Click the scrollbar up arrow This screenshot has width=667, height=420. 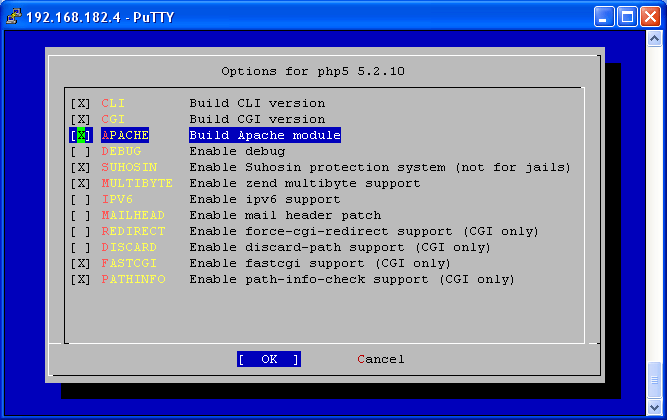(x=654, y=39)
